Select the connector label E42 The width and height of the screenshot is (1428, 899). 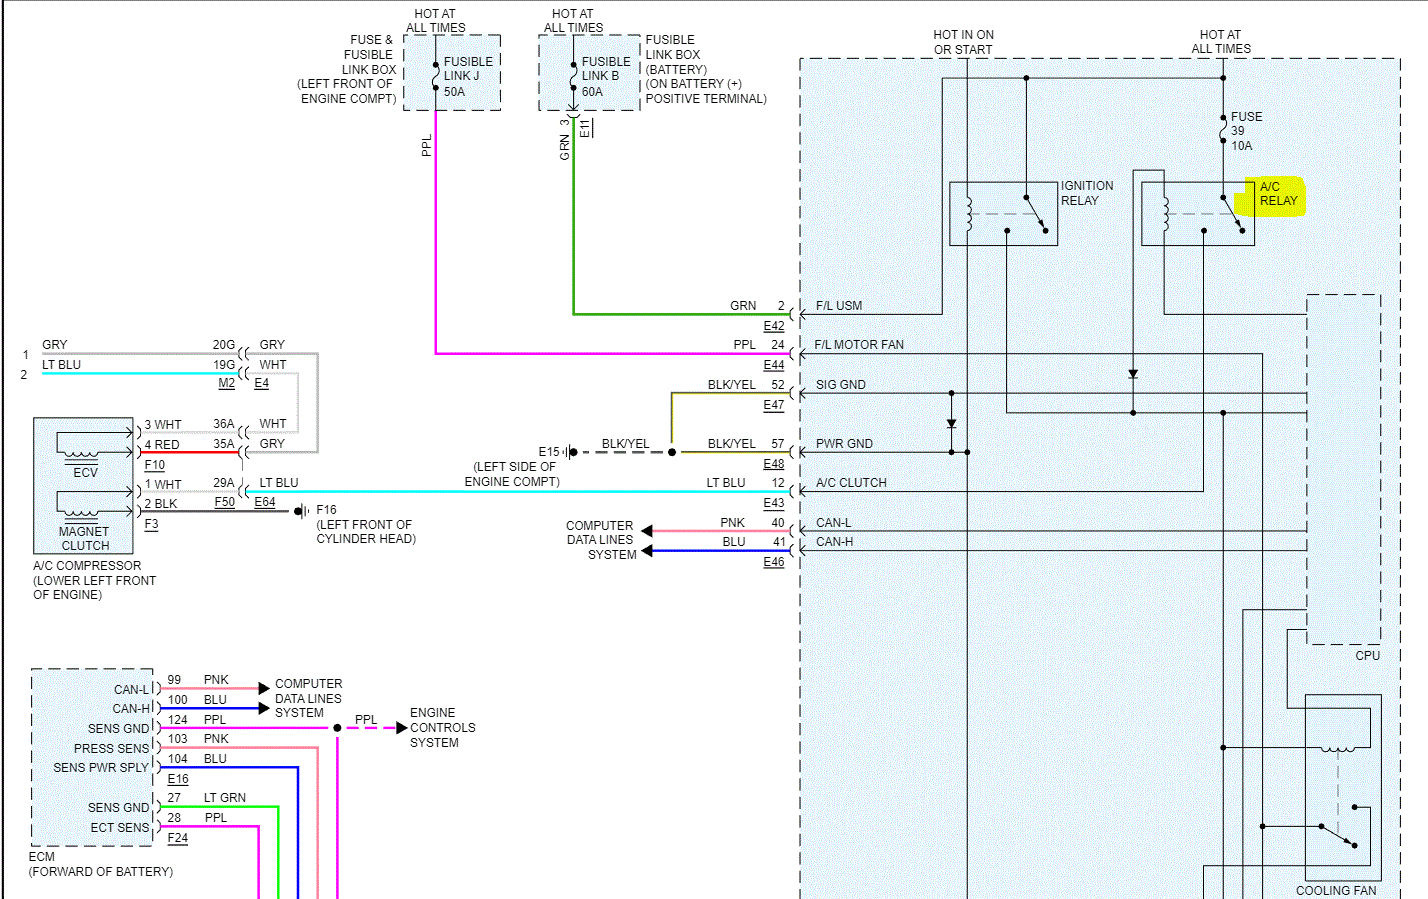(772, 325)
